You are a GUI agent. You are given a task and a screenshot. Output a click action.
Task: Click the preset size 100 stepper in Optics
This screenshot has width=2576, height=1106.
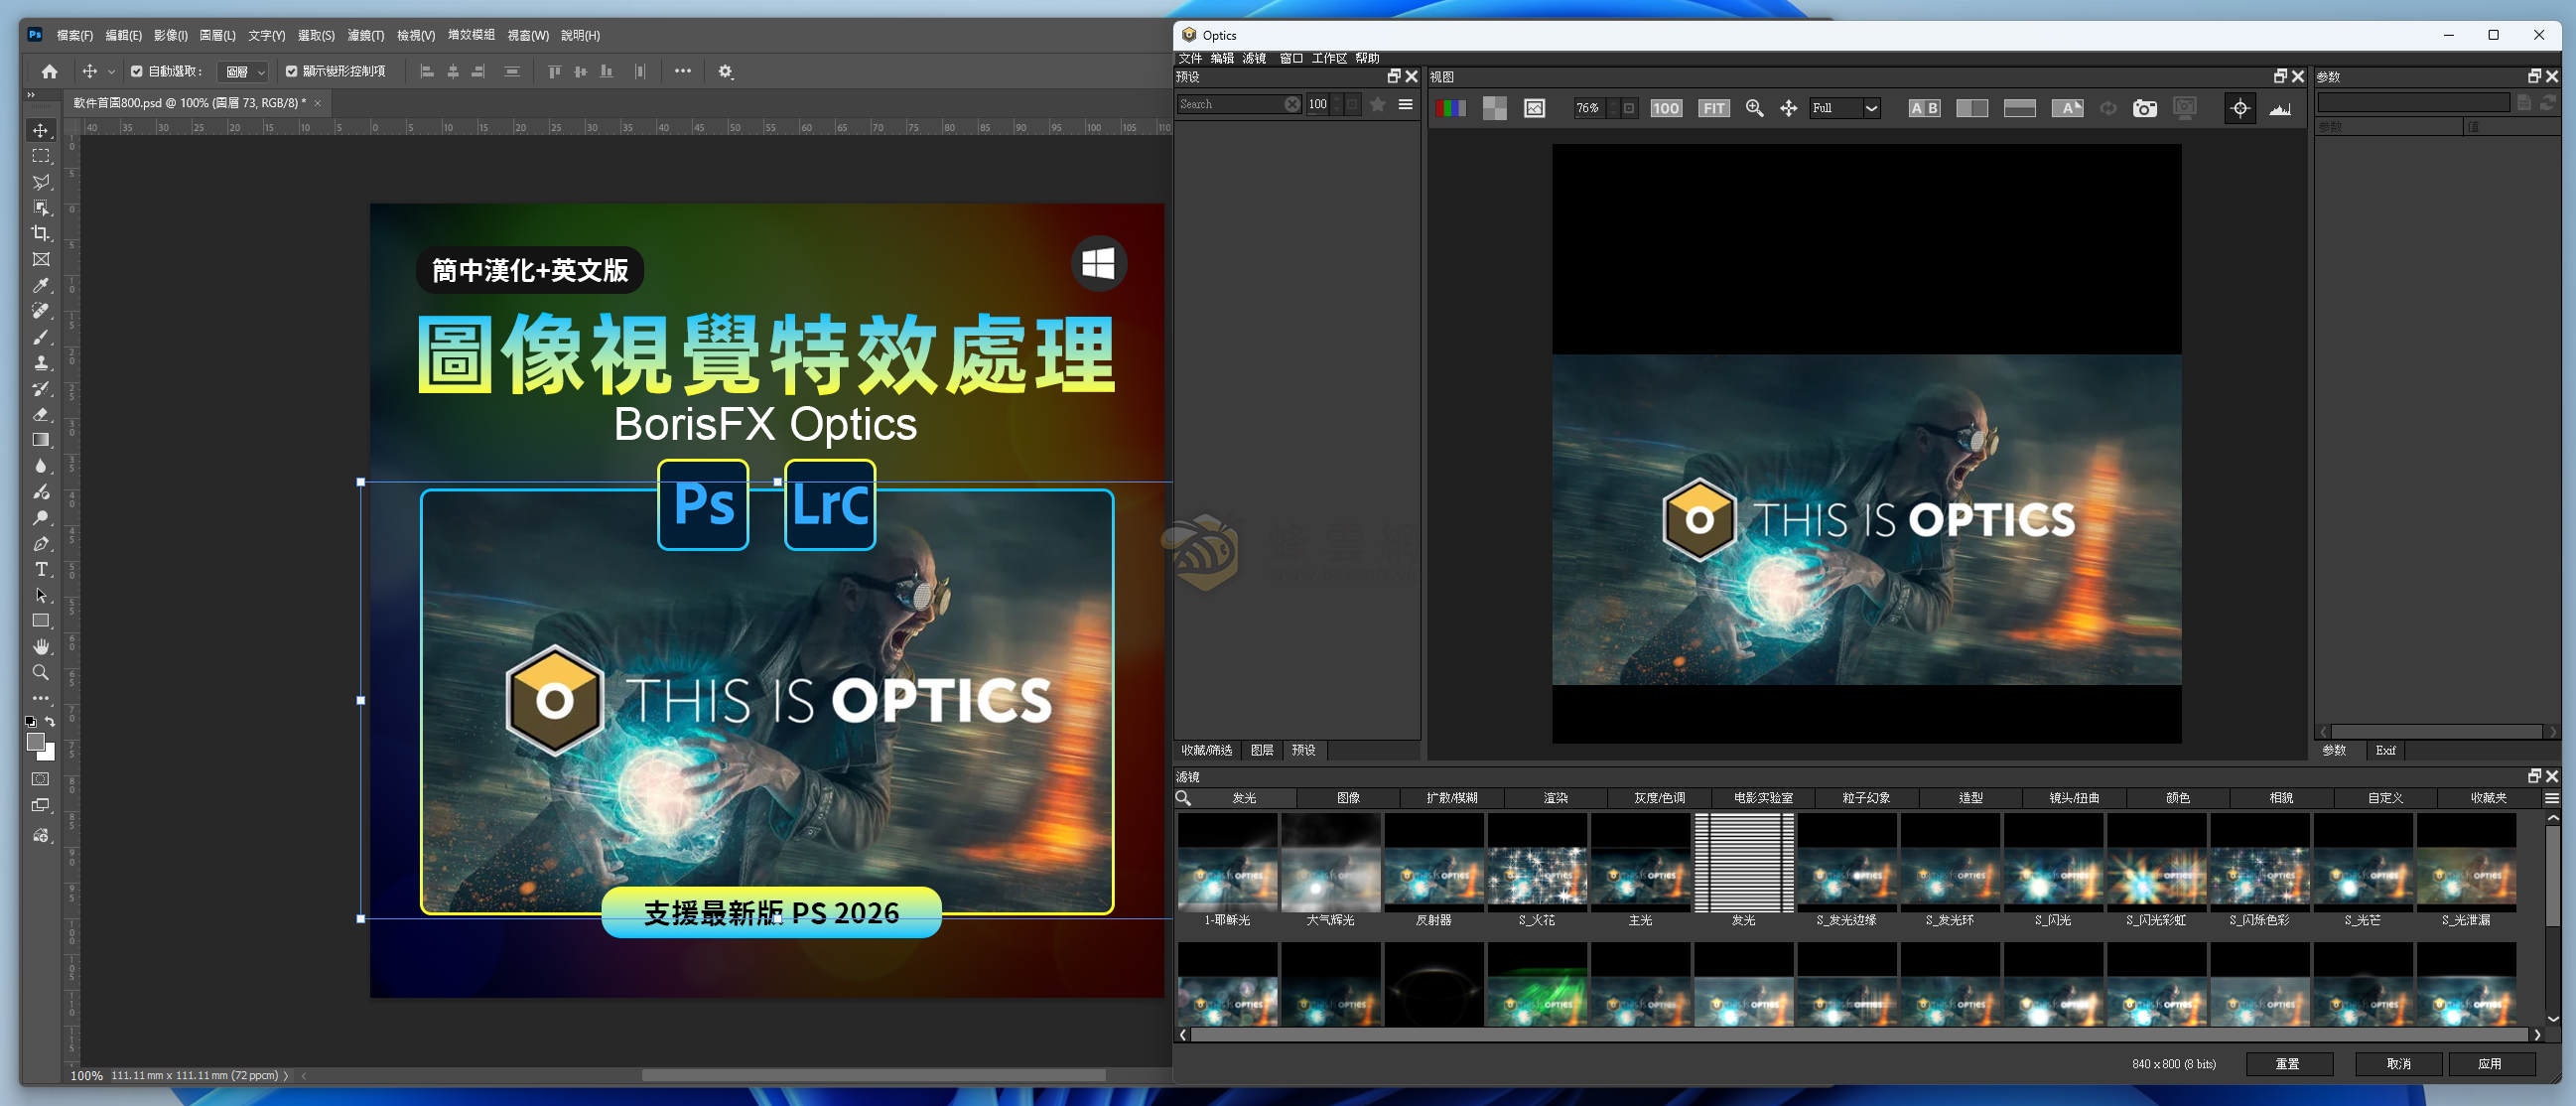click(x=1337, y=104)
